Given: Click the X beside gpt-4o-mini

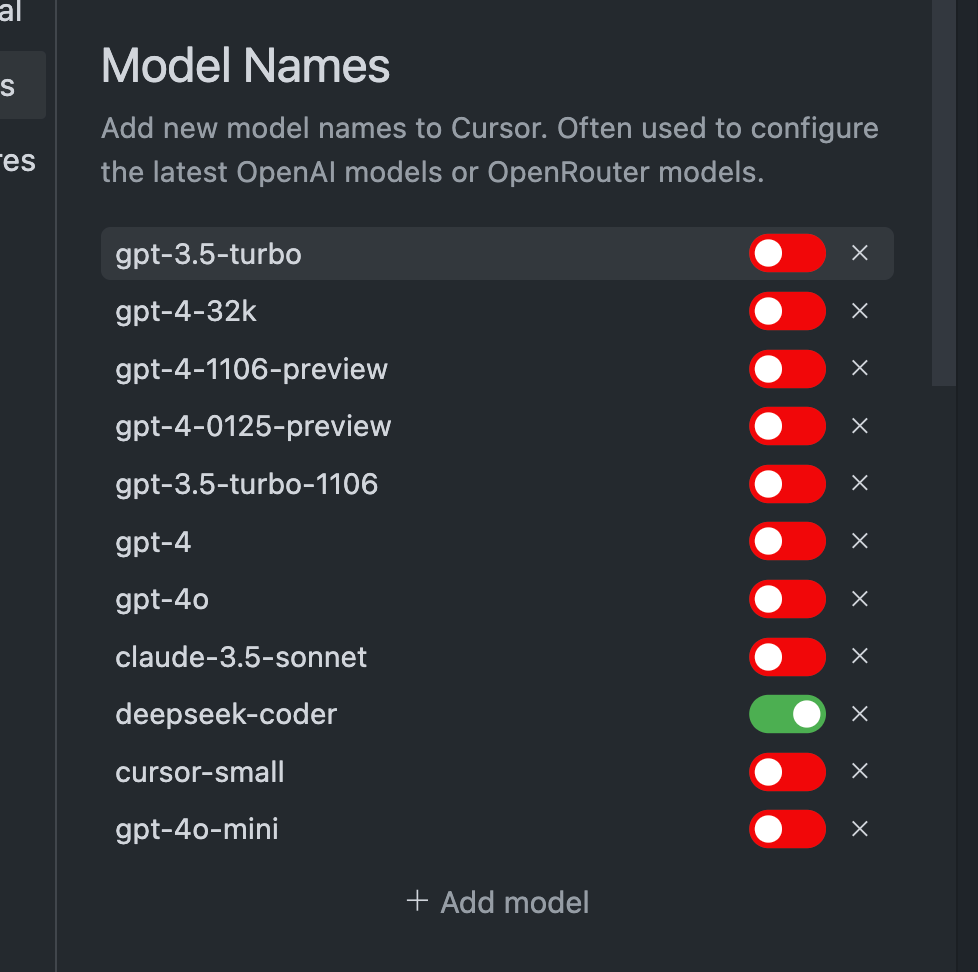Looking at the screenshot, I should [x=859, y=830].
